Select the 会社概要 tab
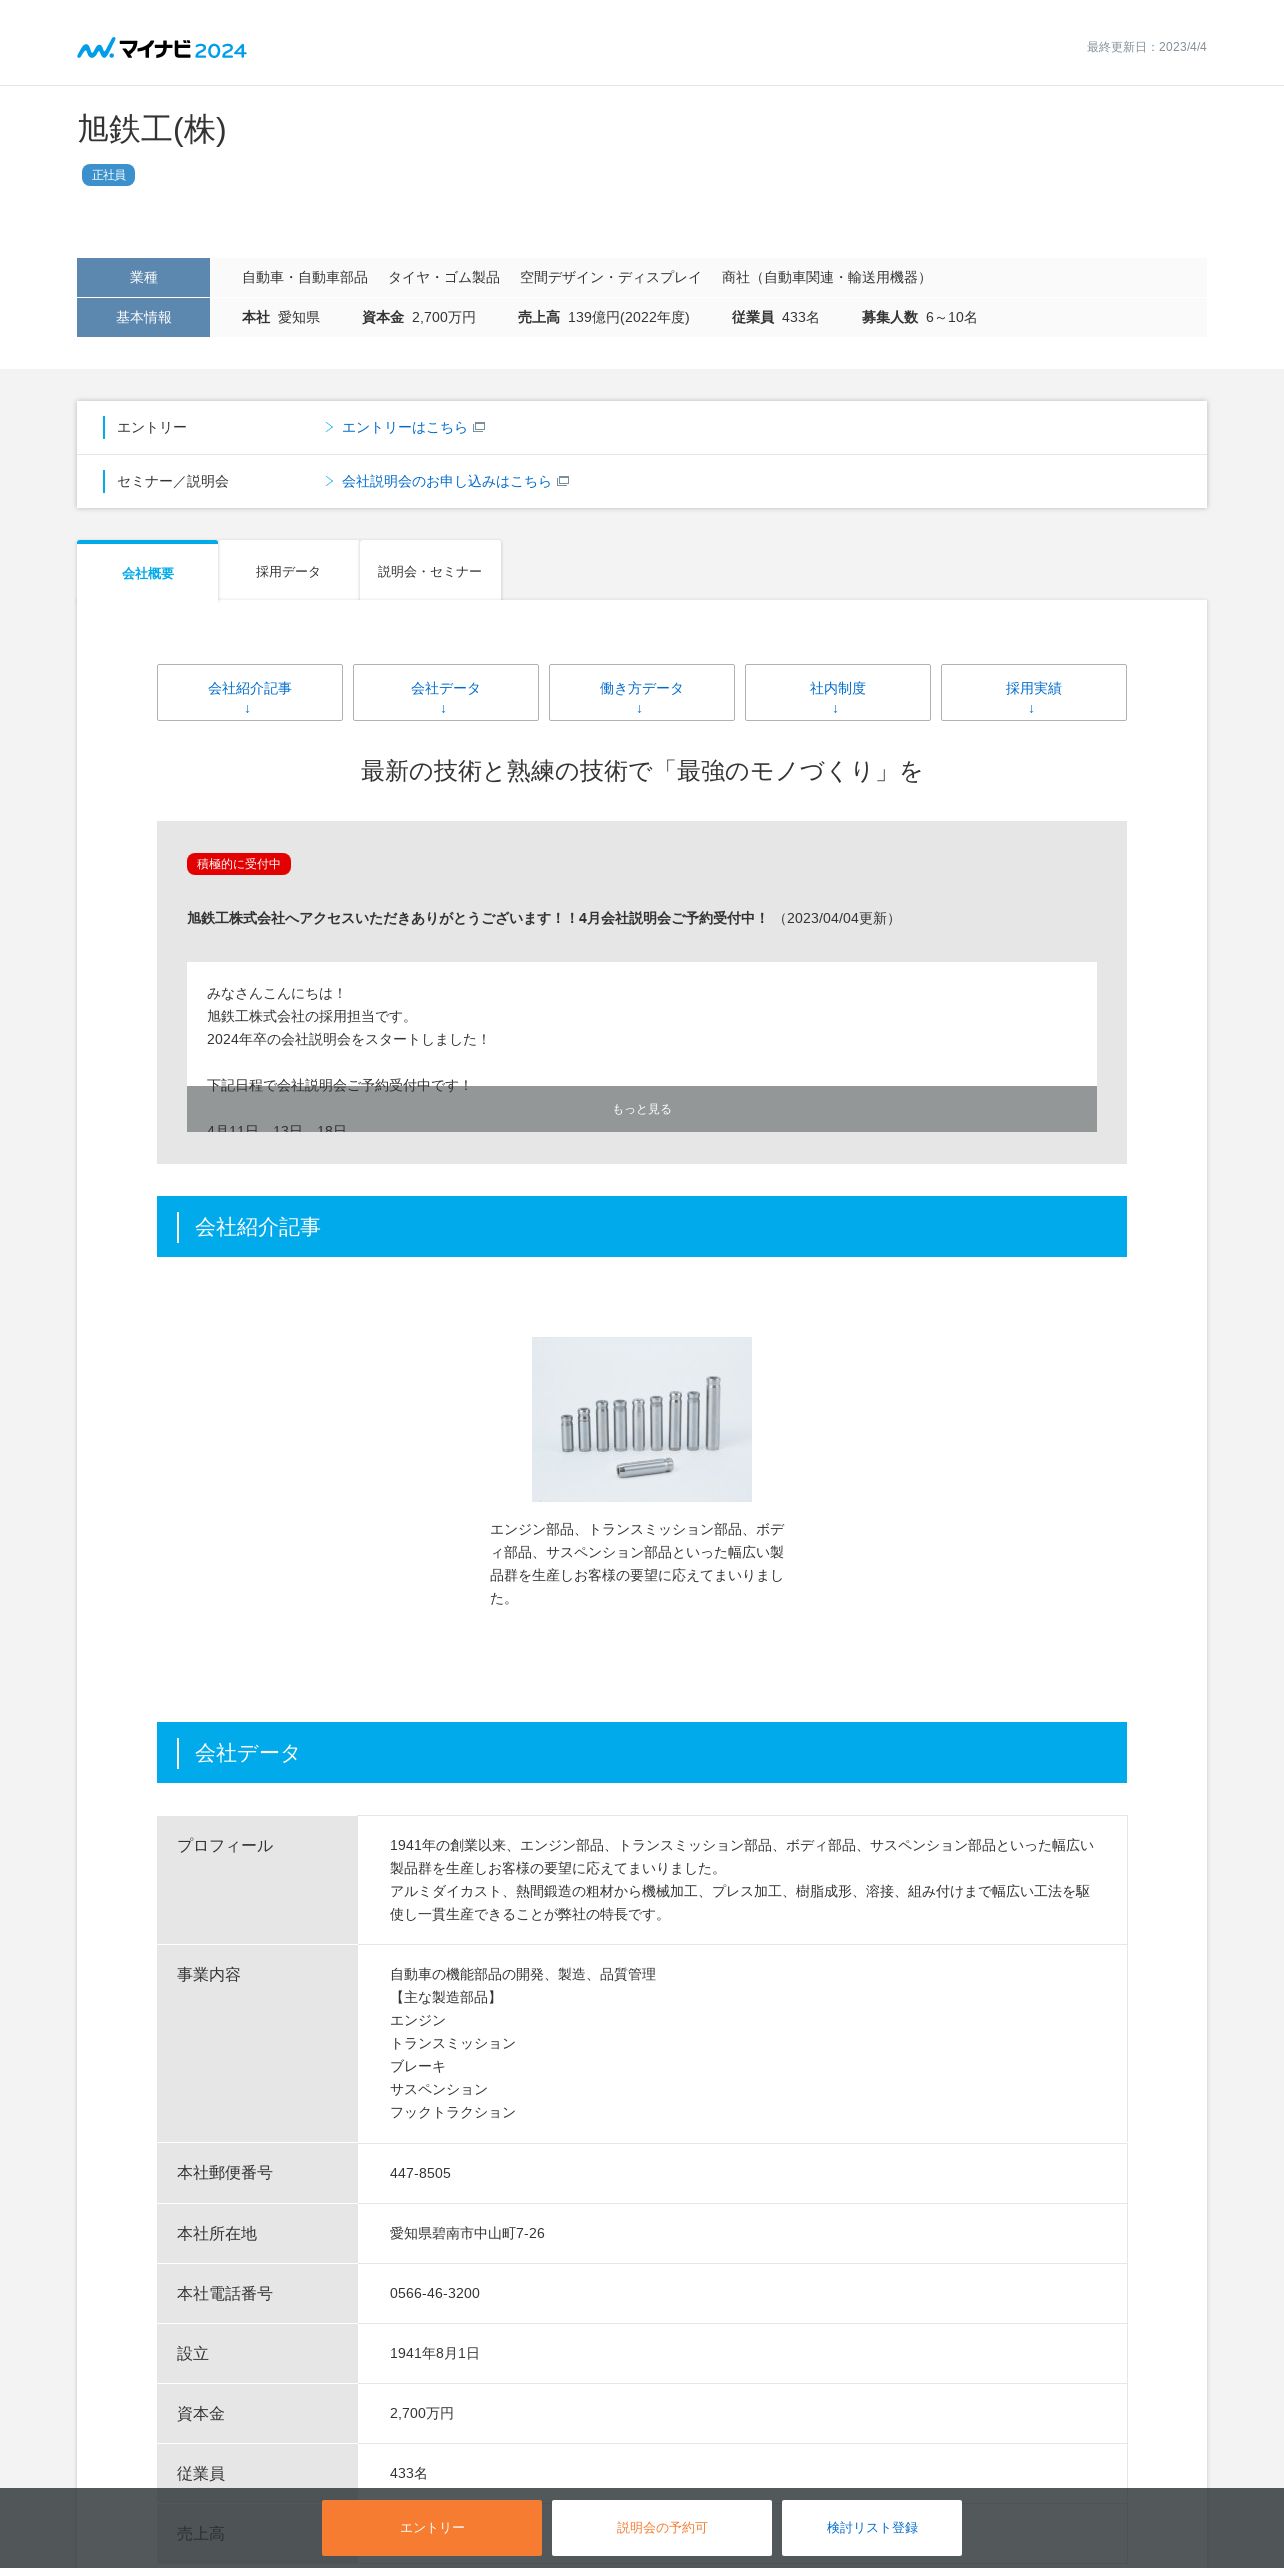The height and width of the screenshot is (2568, 1284). point(148,572)
